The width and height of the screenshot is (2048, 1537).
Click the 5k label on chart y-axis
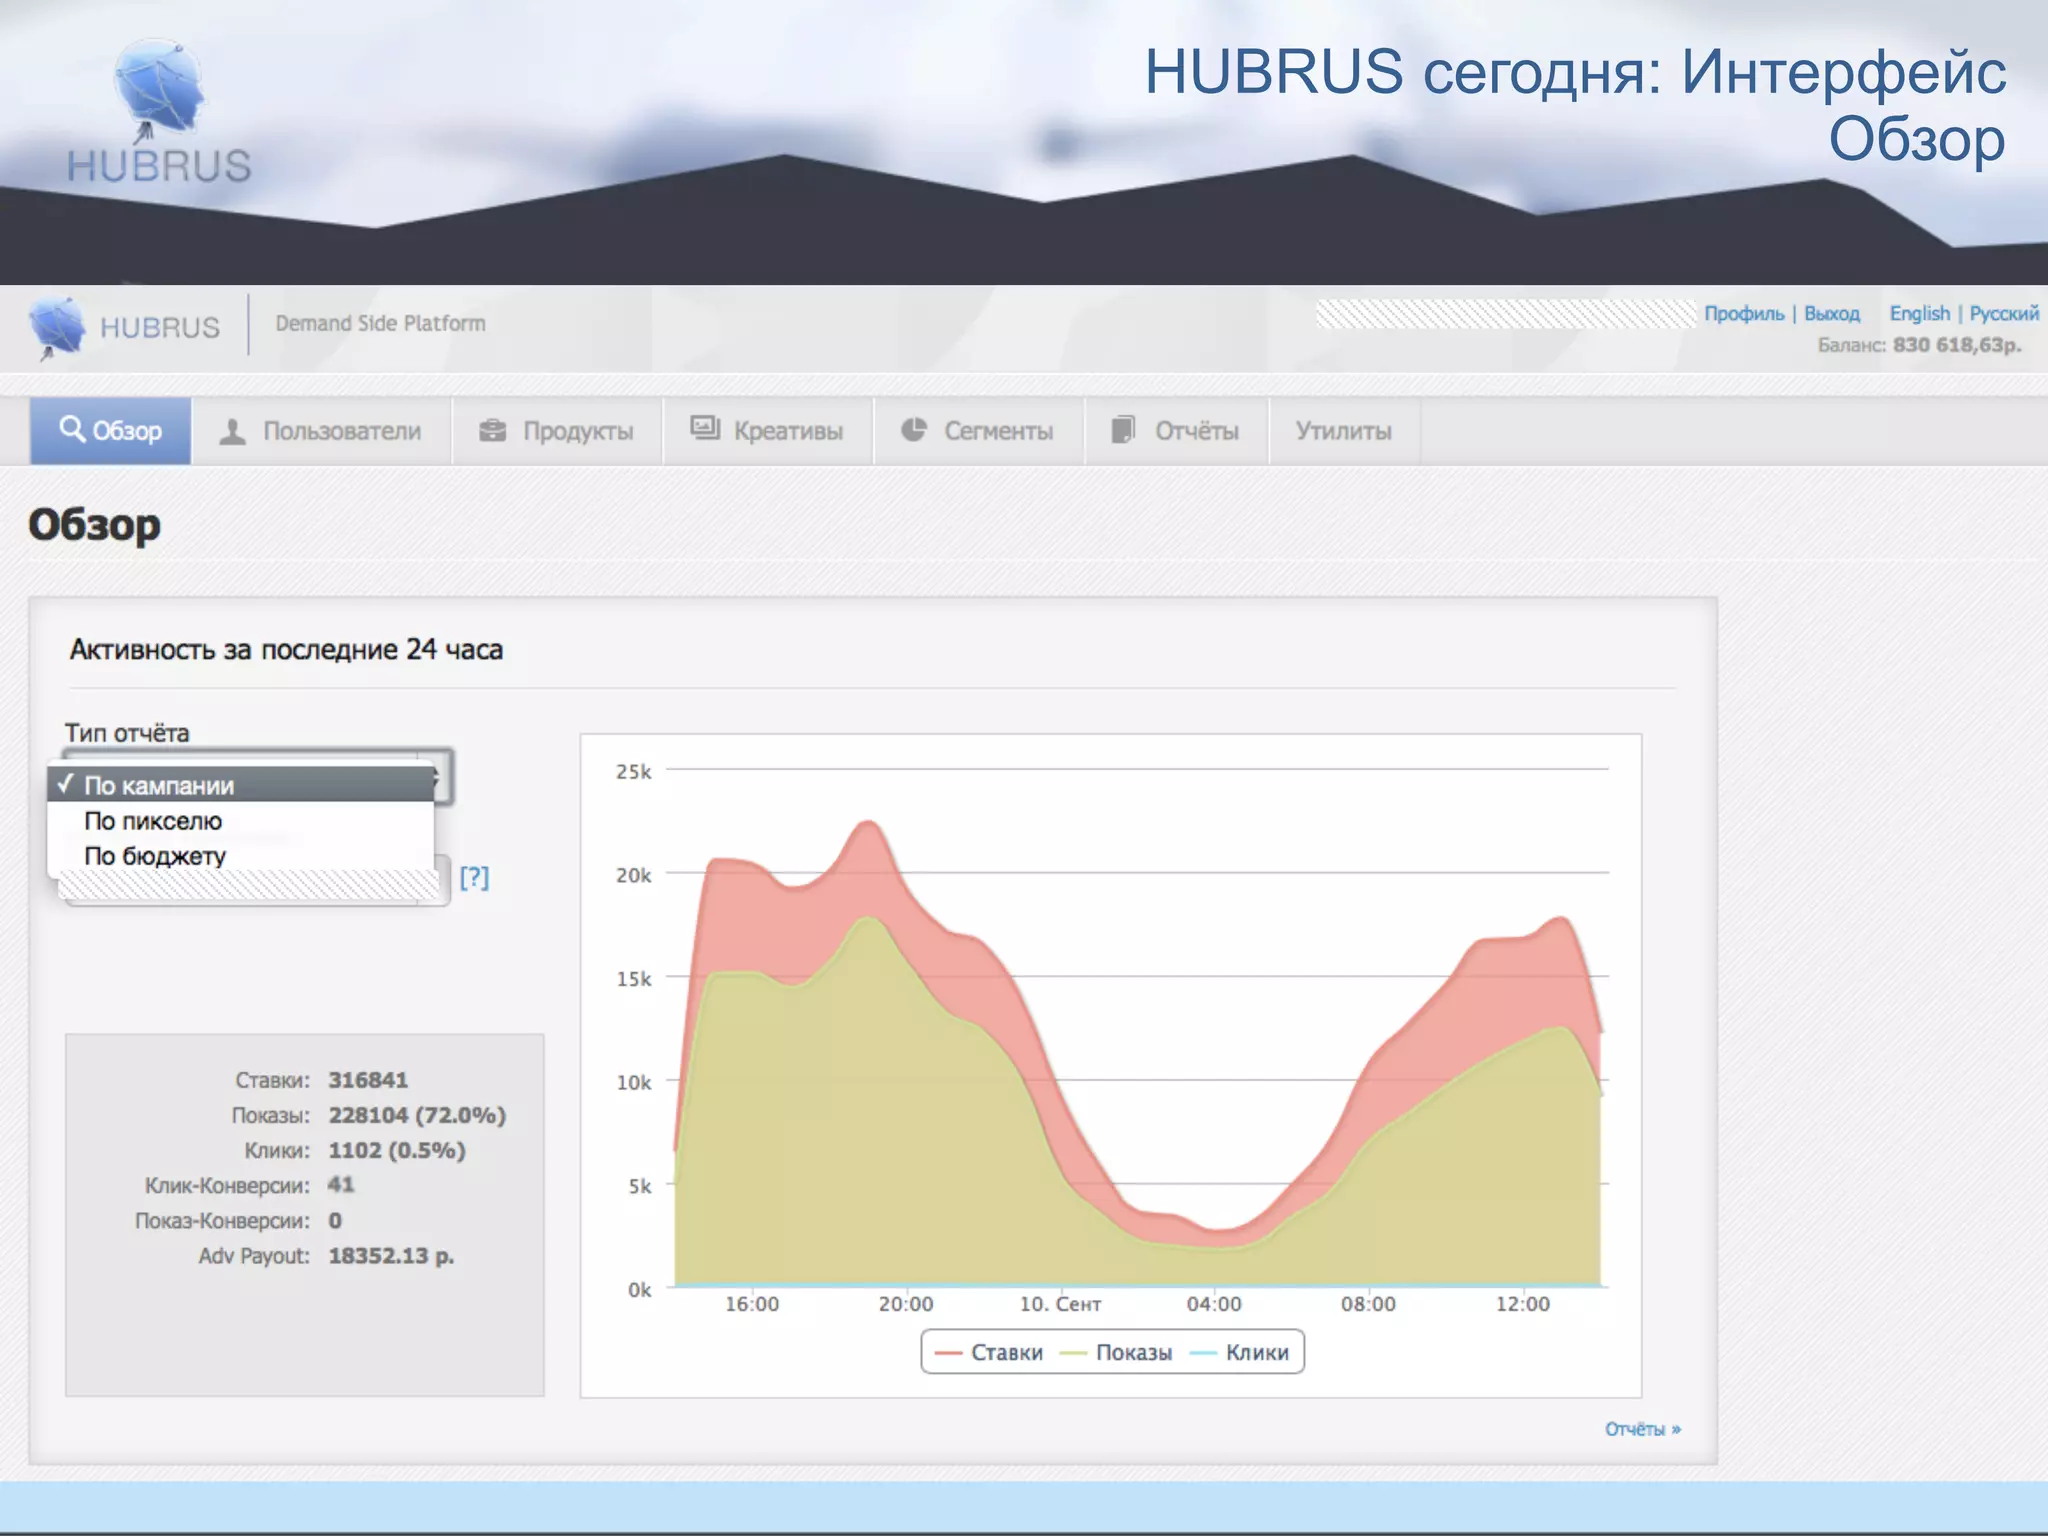click(640, 1186)
